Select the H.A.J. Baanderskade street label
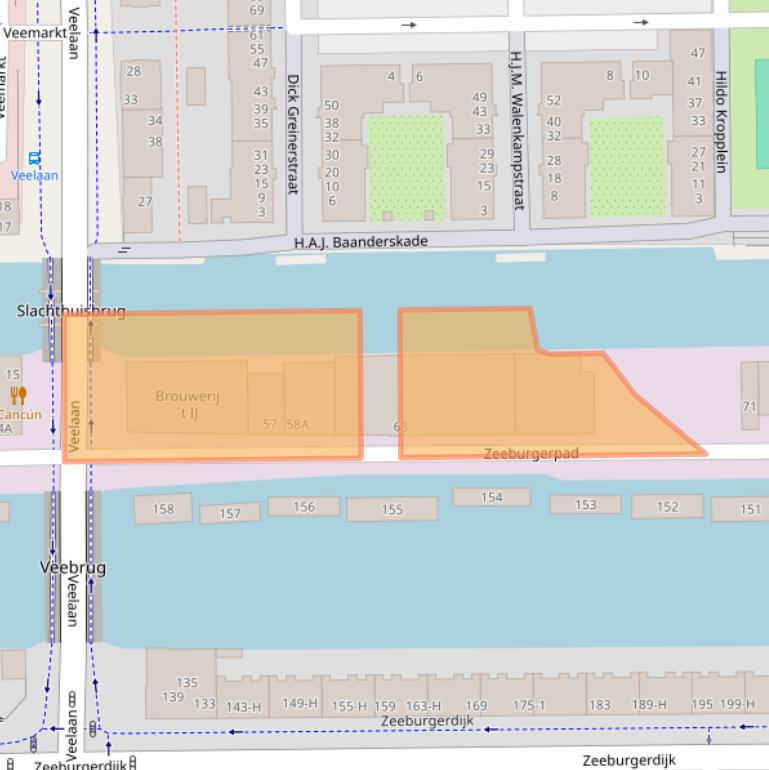 pos(360,242)
